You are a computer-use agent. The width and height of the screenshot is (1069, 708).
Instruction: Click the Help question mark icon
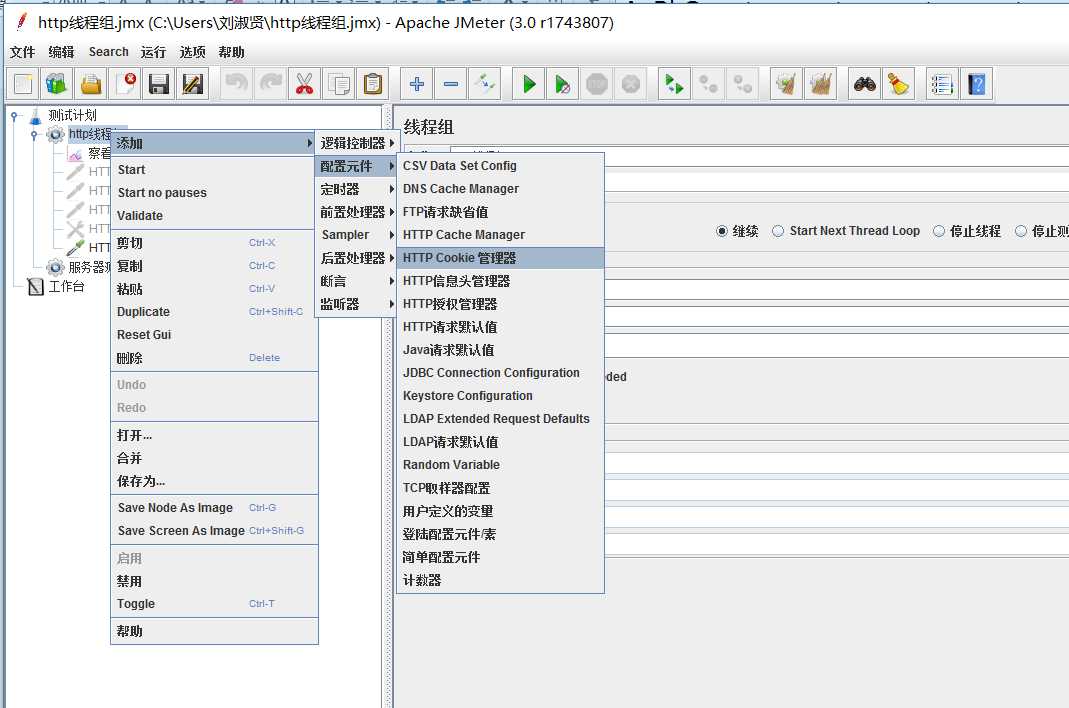[976, 85]
